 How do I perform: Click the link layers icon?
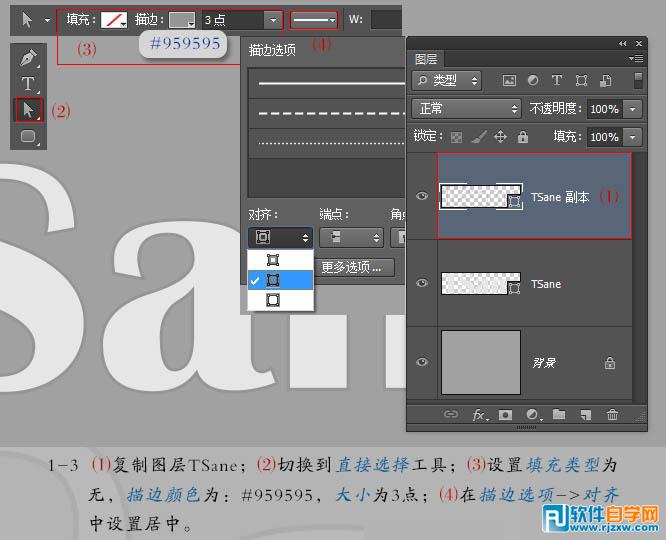click(451, 414)
